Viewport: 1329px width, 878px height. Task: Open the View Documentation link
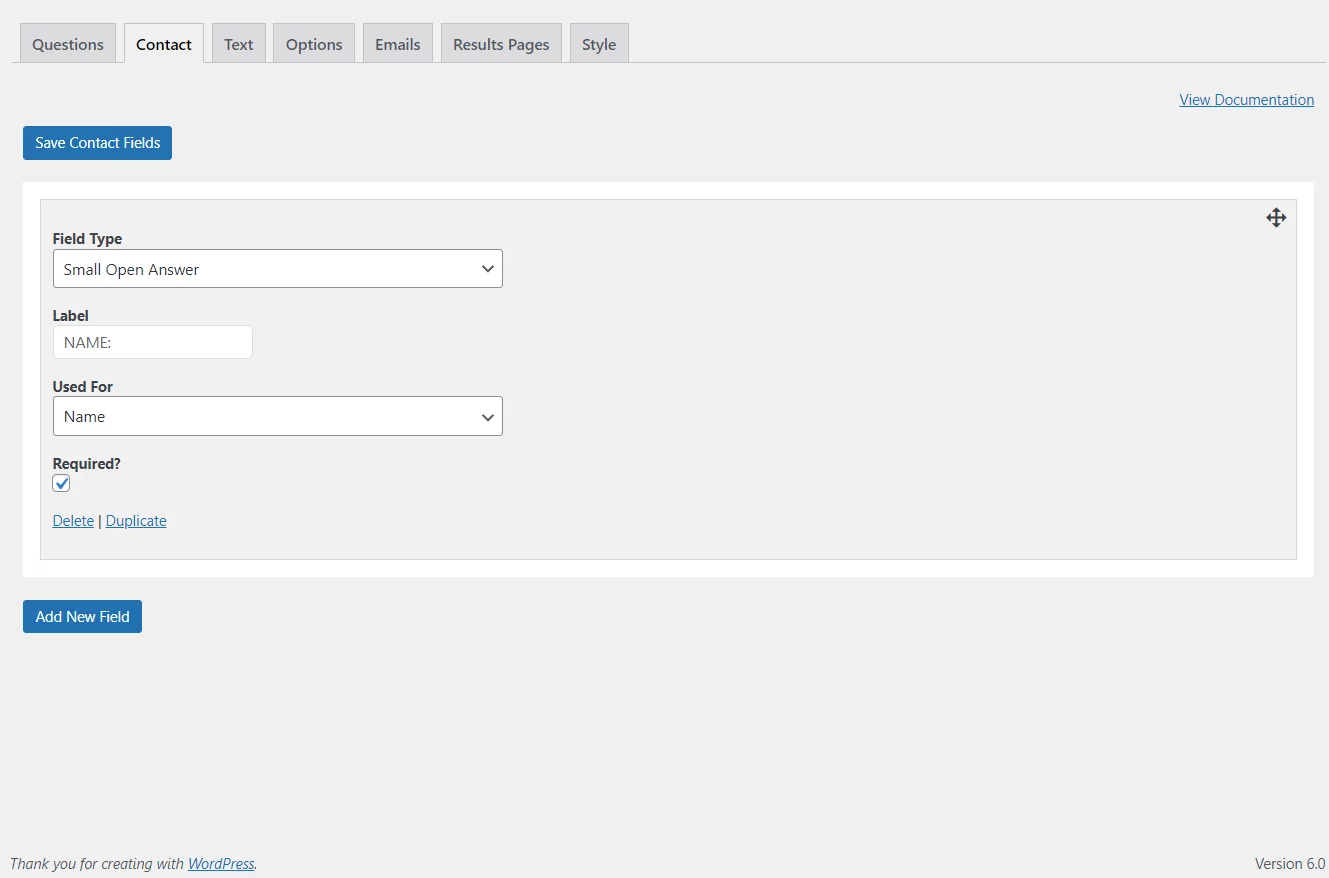1247,100
